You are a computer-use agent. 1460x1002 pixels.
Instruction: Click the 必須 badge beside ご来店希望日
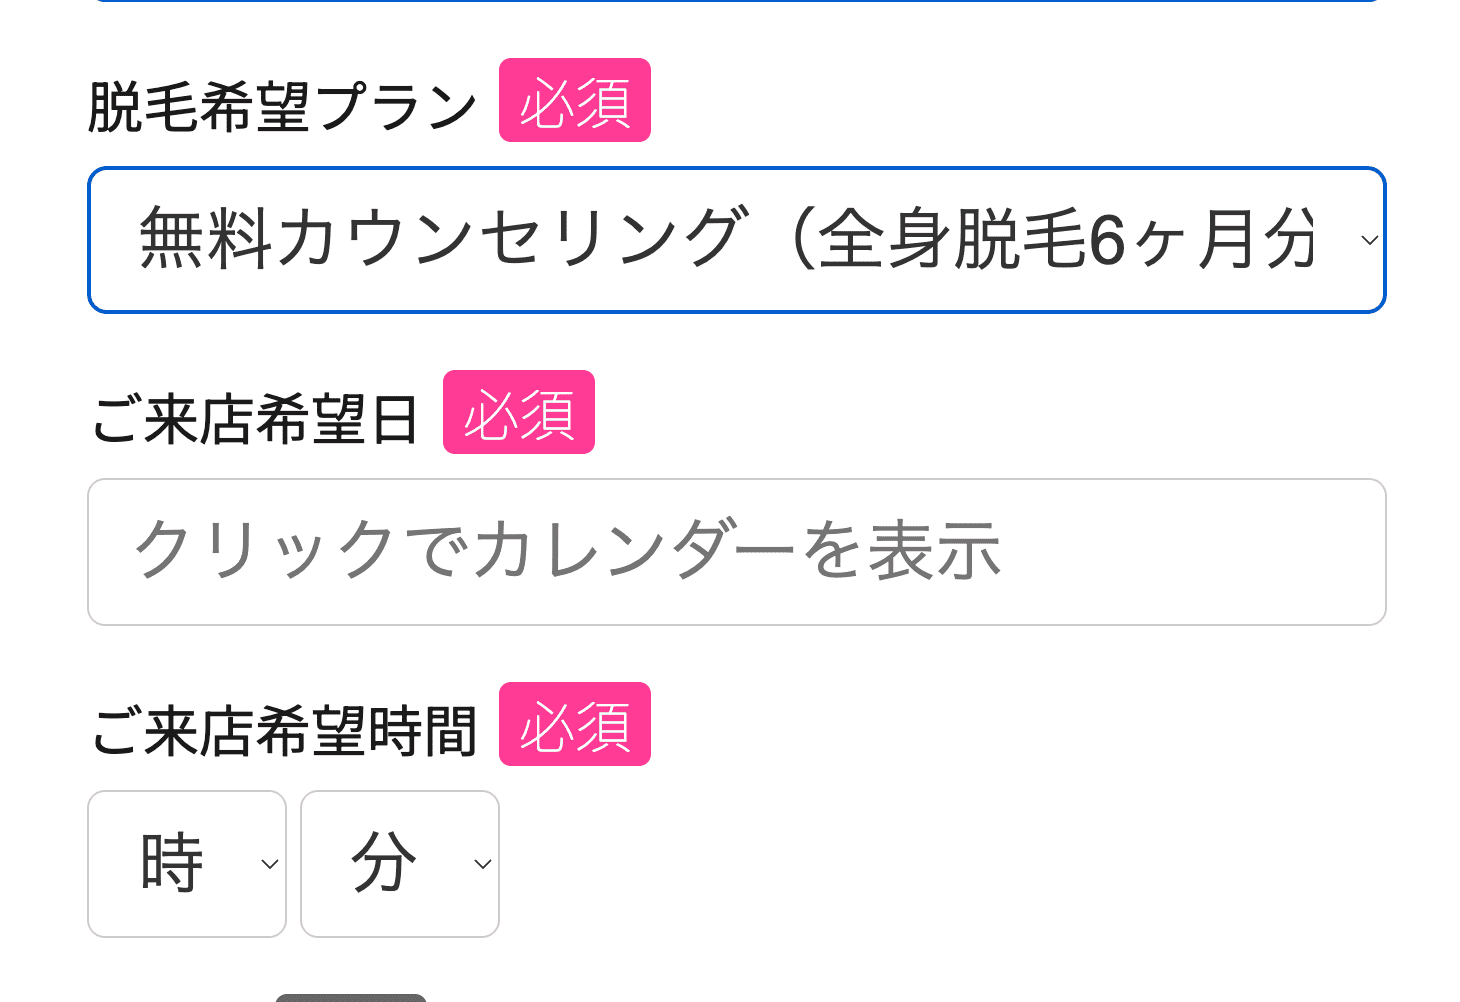click(x=519, y=413)
